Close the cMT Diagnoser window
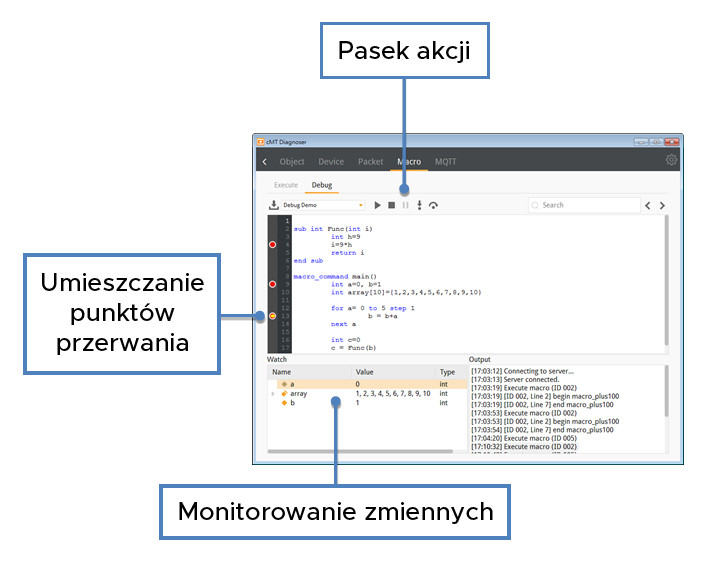 coord(672,142)
